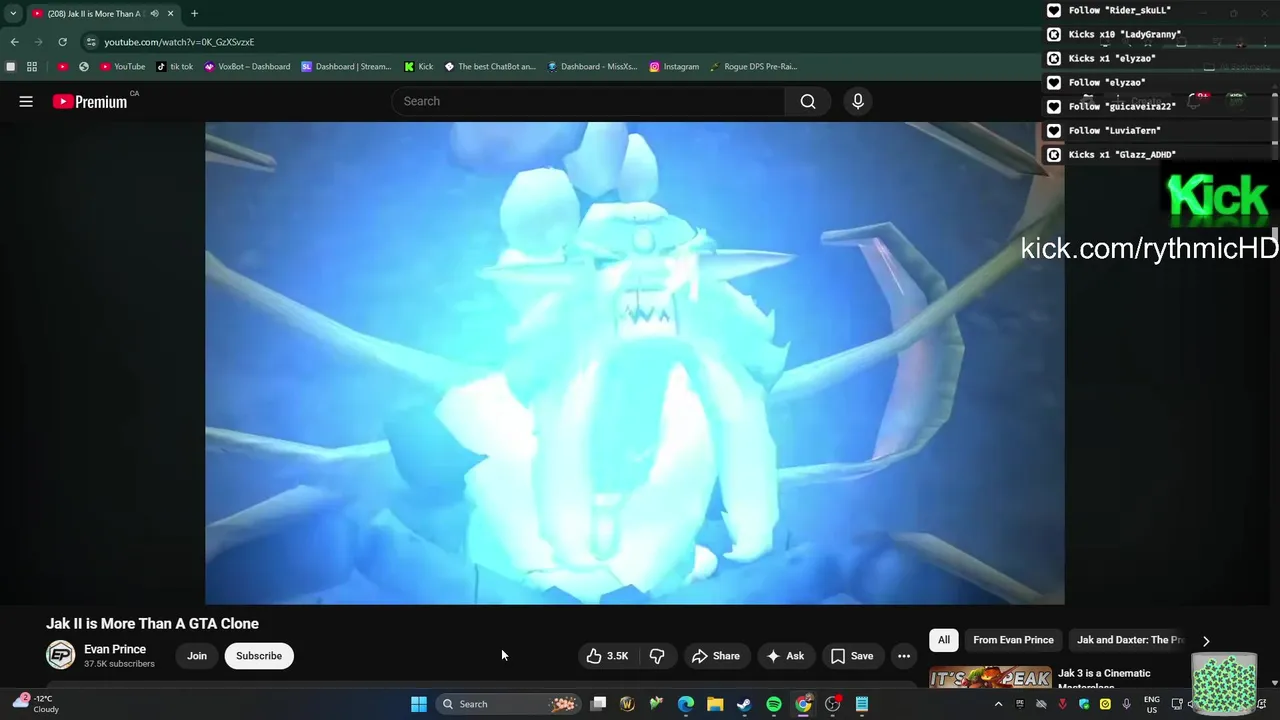Viewport: 1280px width, 720px height.
Task: Open a new browser tab with plus
Action: pos(194,13)
